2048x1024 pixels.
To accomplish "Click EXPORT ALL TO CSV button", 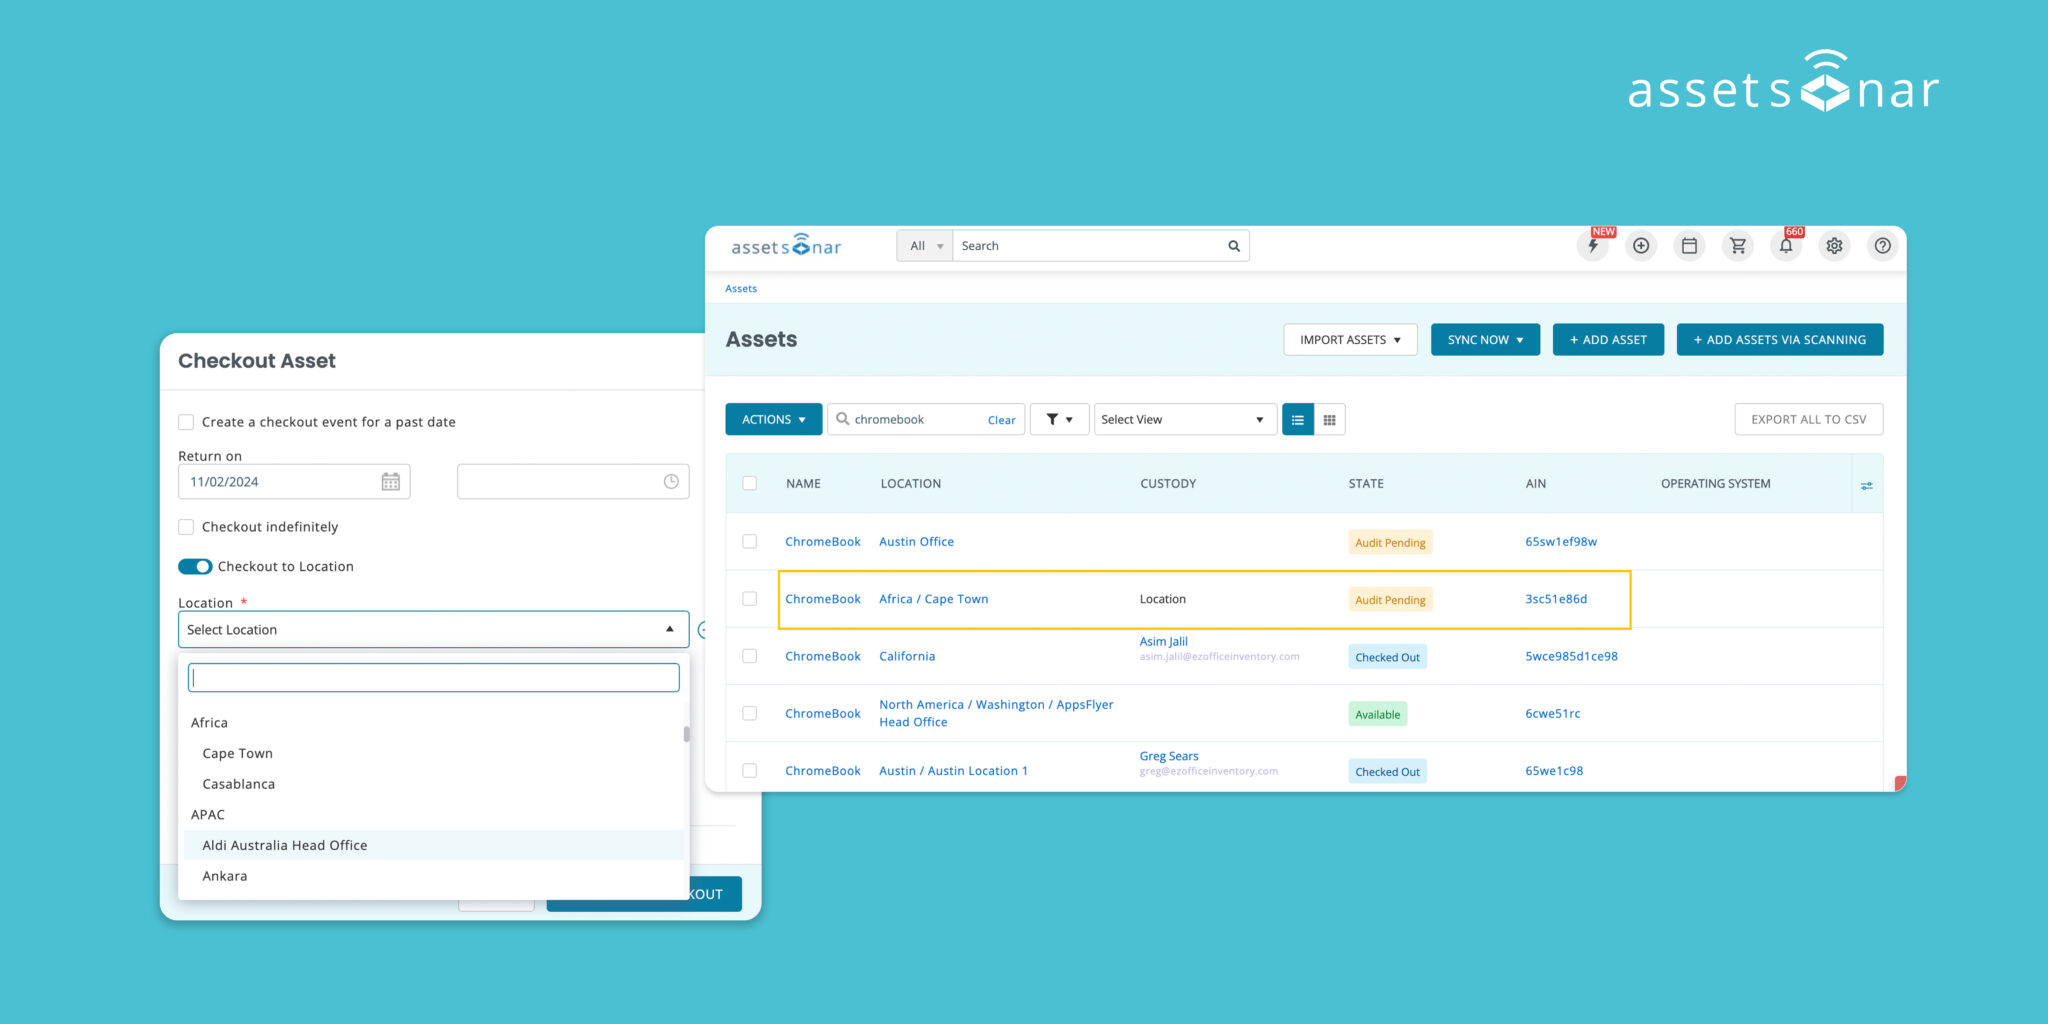I will point(1808,419).
